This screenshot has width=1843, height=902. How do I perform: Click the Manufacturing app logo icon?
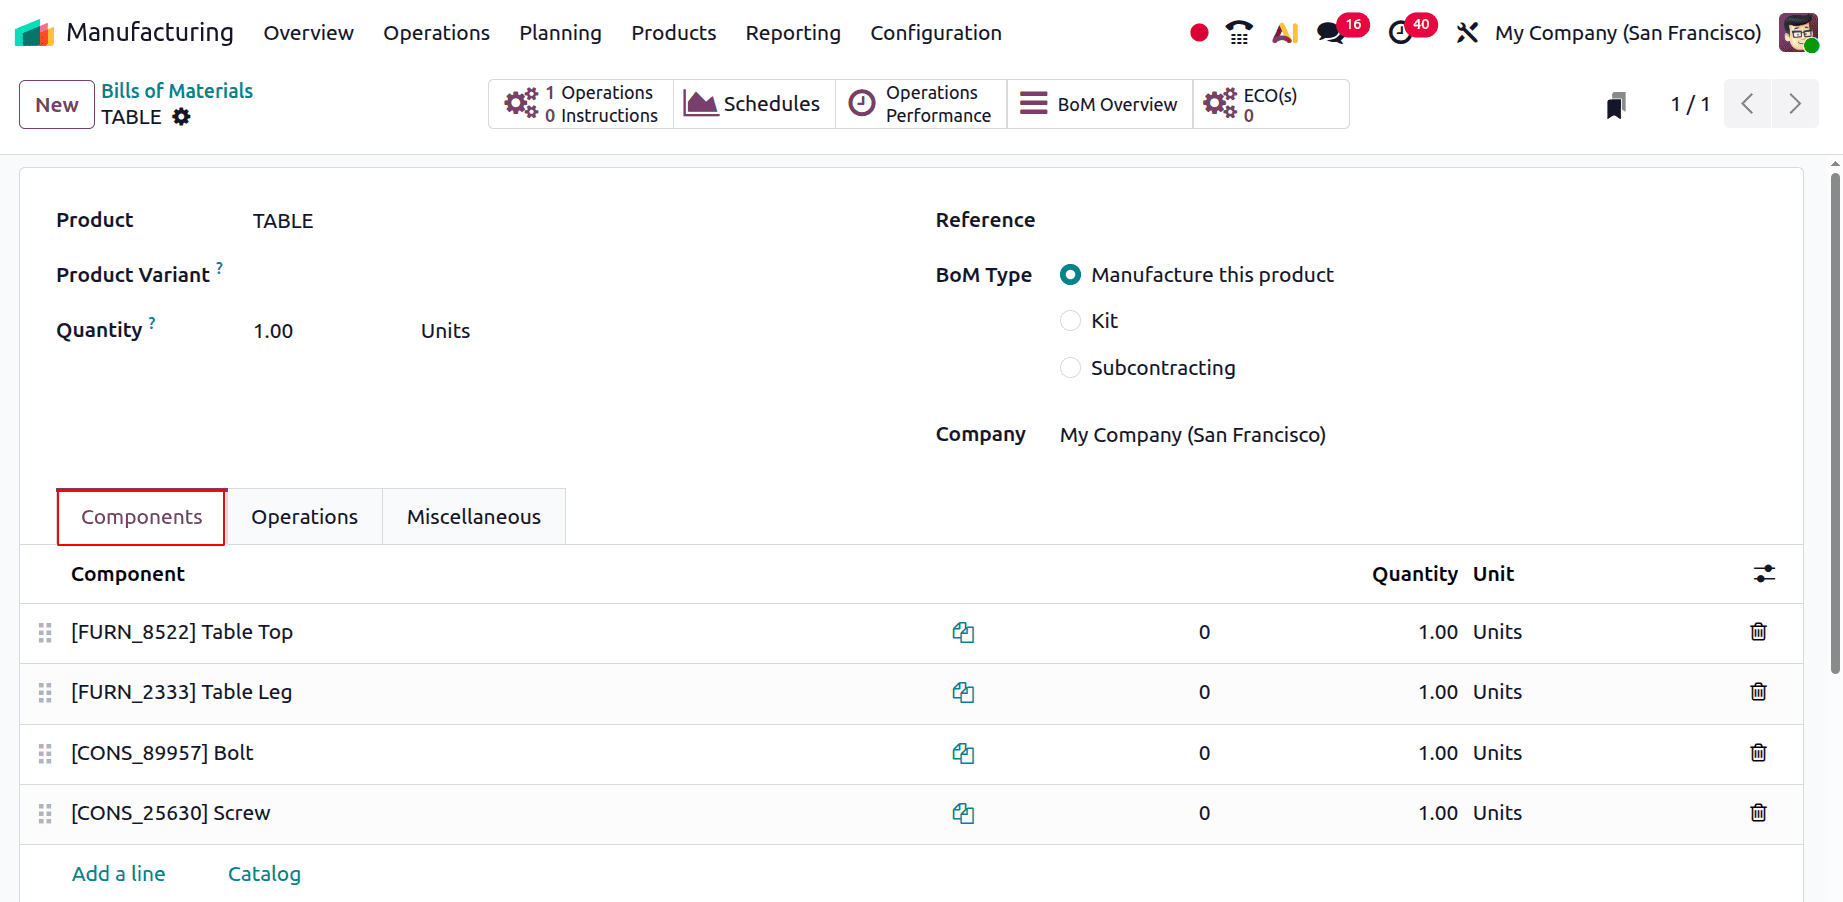(x=34, y=33)
